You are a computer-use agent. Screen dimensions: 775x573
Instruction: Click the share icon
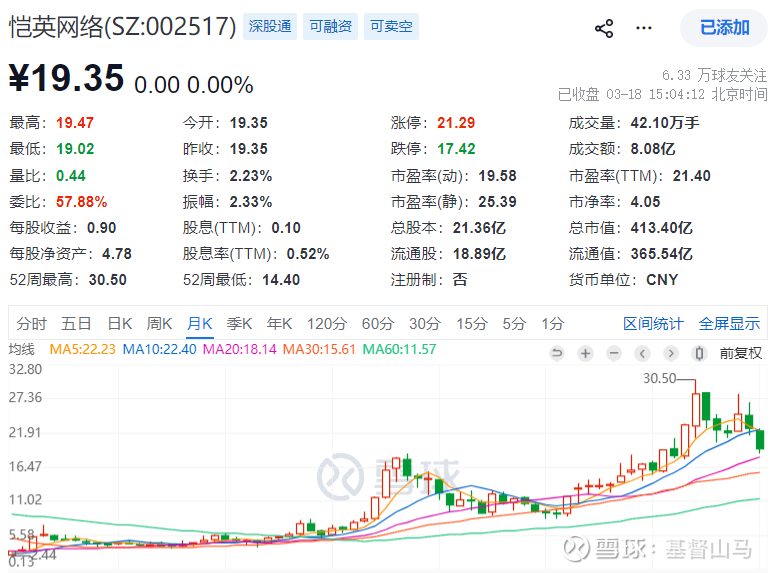pos(603,28)
